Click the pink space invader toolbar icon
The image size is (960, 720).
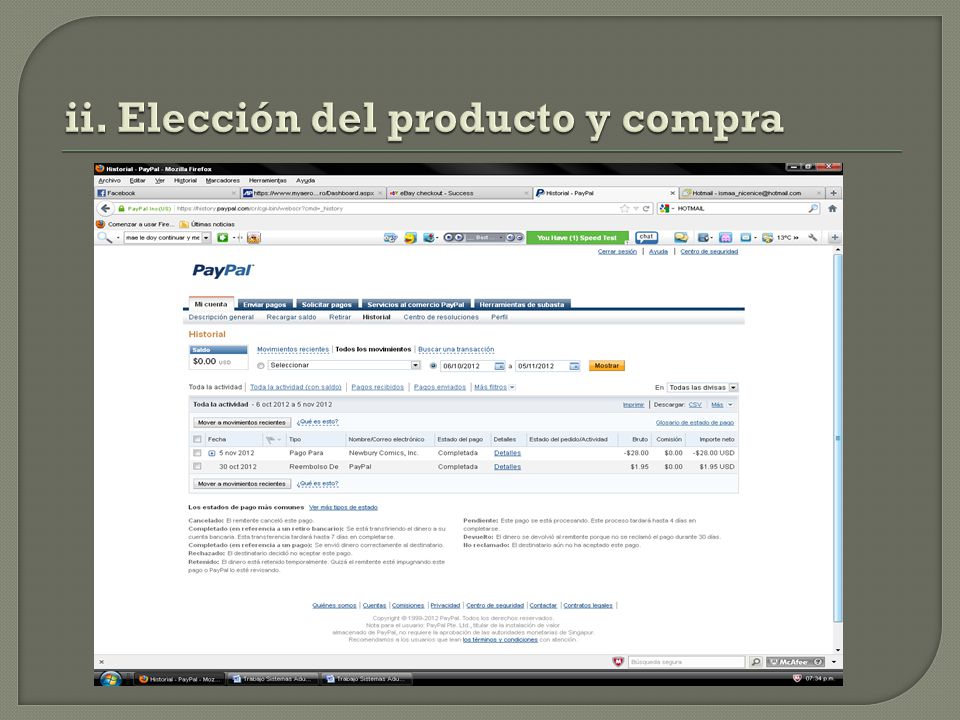click(x=726, y=238)
